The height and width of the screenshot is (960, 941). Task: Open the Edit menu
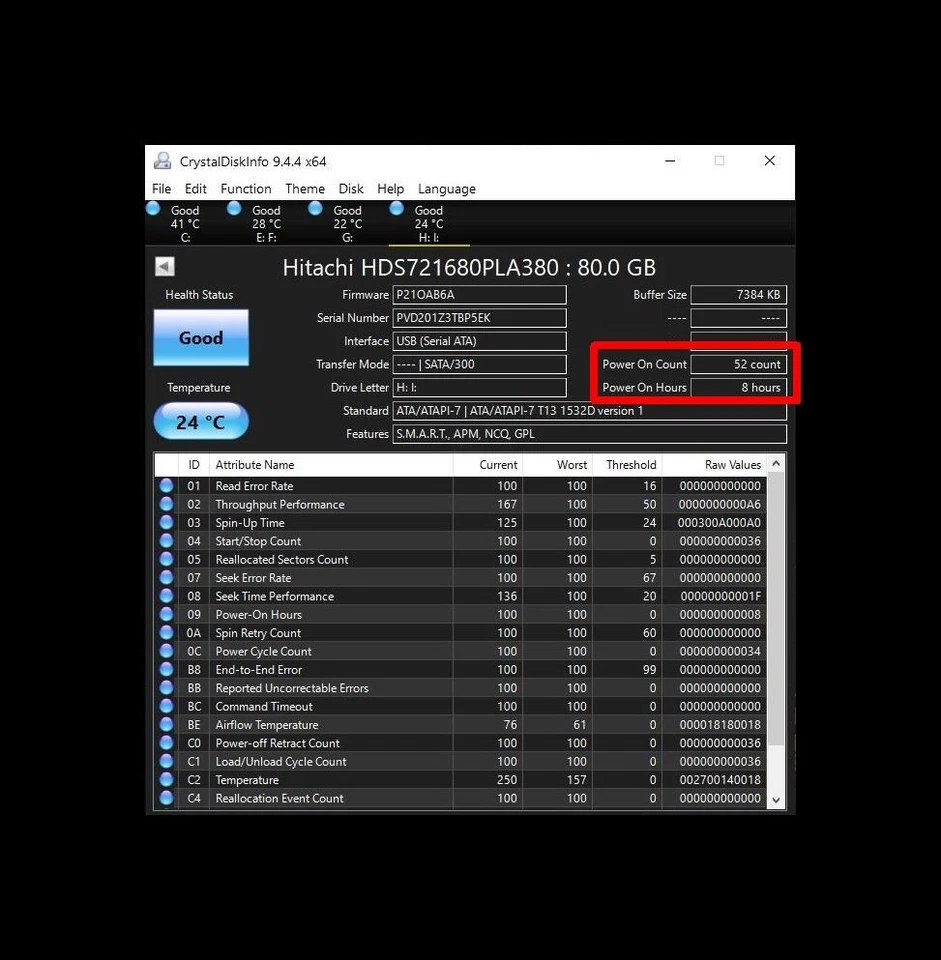195,189
